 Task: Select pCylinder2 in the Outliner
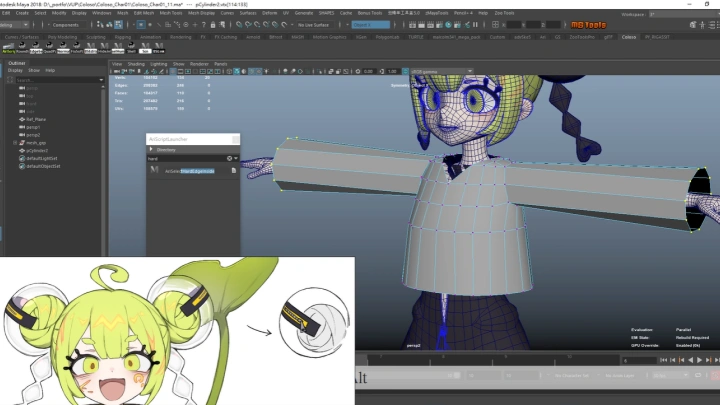coord(36,151)
